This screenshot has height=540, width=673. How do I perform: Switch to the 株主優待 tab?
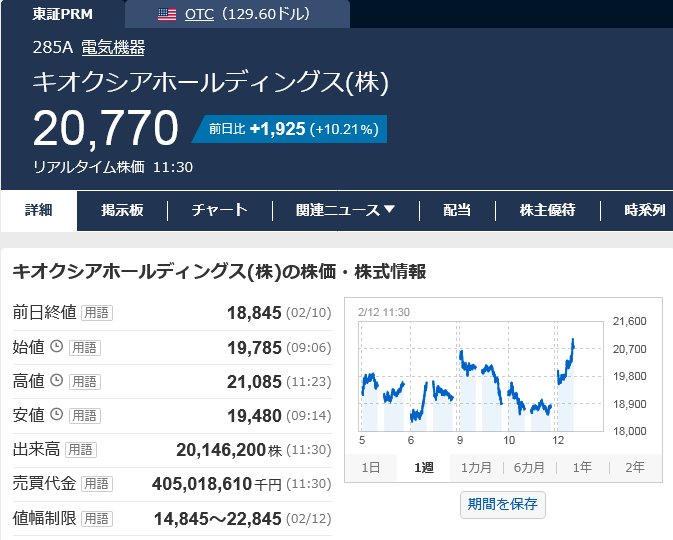(547, 210)
